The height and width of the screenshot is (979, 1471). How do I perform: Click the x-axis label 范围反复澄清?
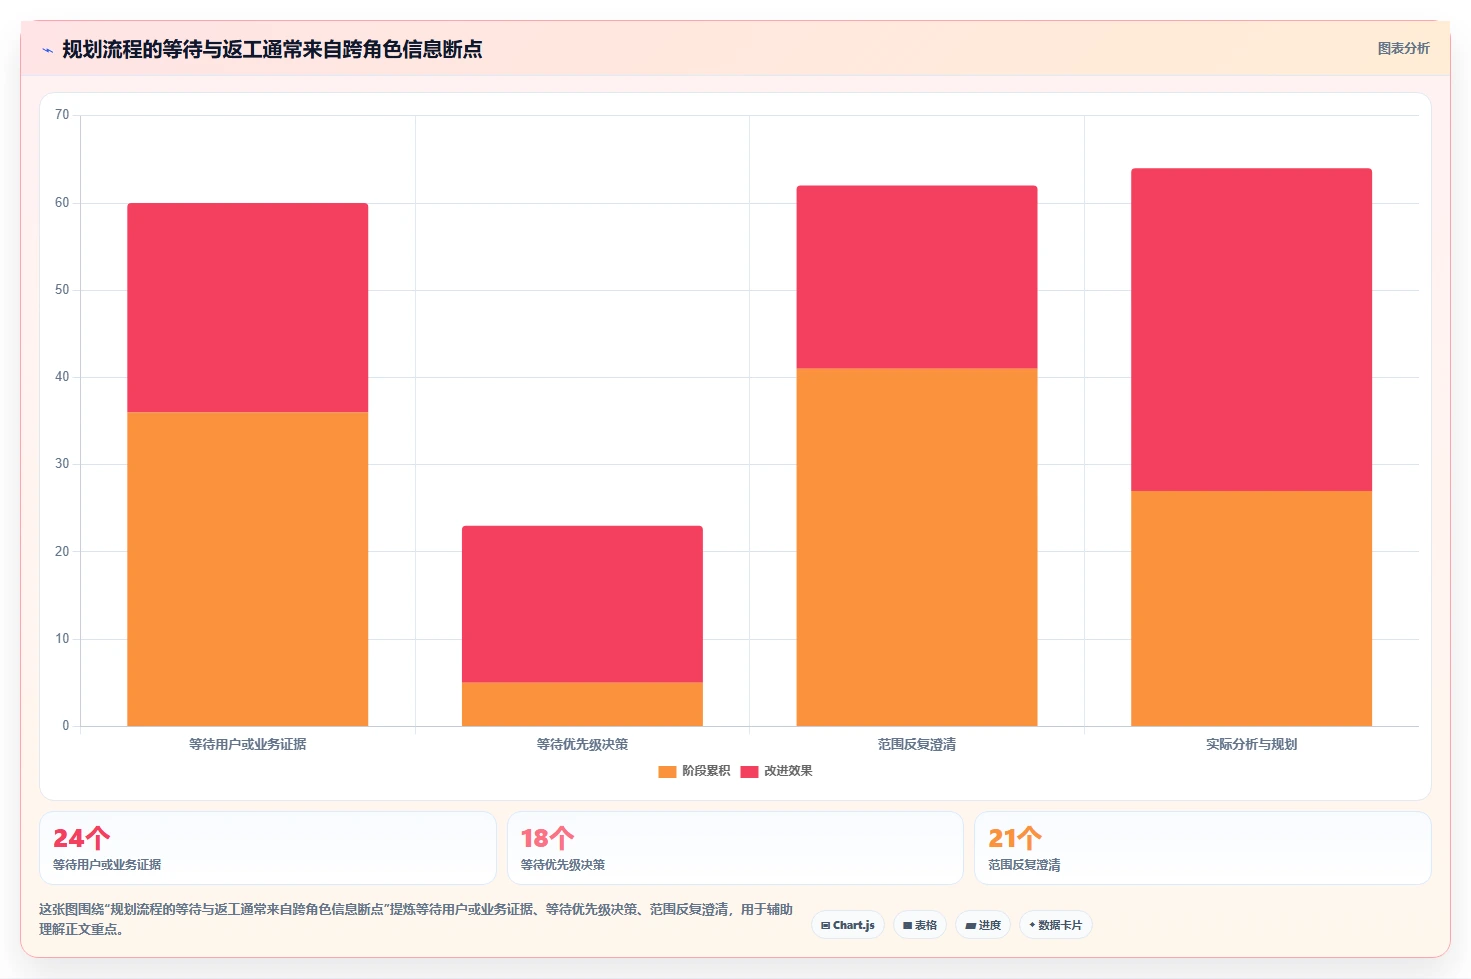click(917, 744)
